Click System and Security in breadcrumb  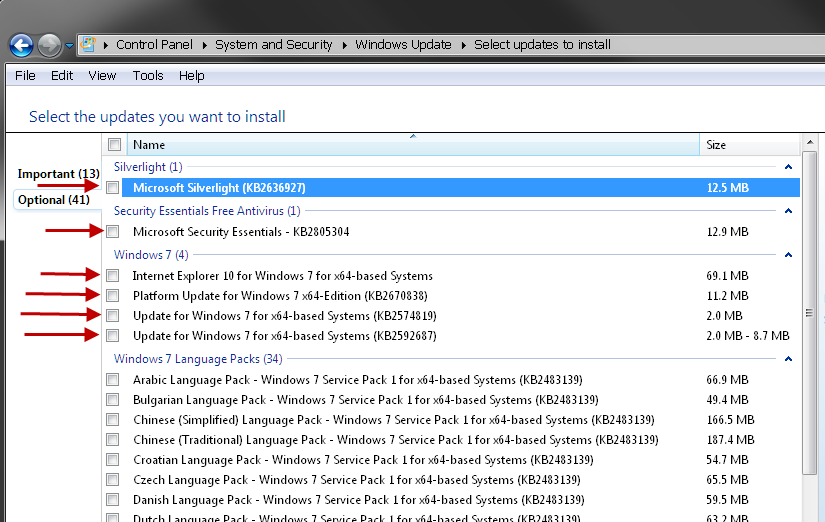click(273, 45)
